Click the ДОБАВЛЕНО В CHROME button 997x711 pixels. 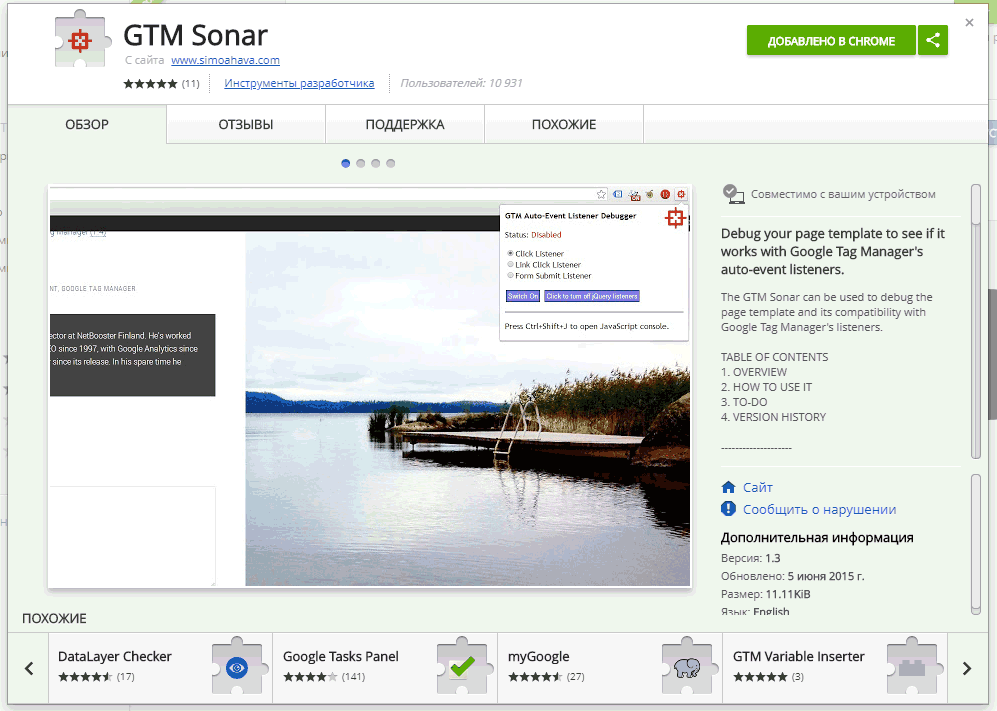[831, 41]
